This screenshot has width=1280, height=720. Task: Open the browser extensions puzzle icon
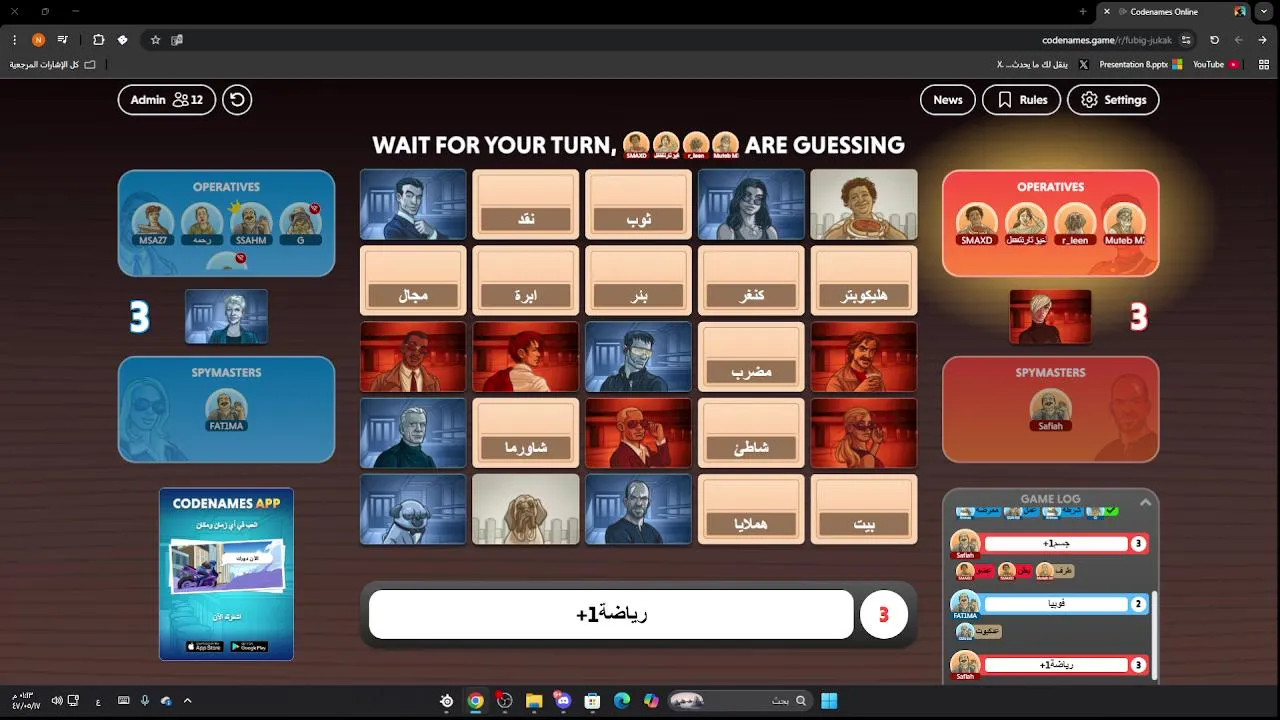tap(99, 40)
